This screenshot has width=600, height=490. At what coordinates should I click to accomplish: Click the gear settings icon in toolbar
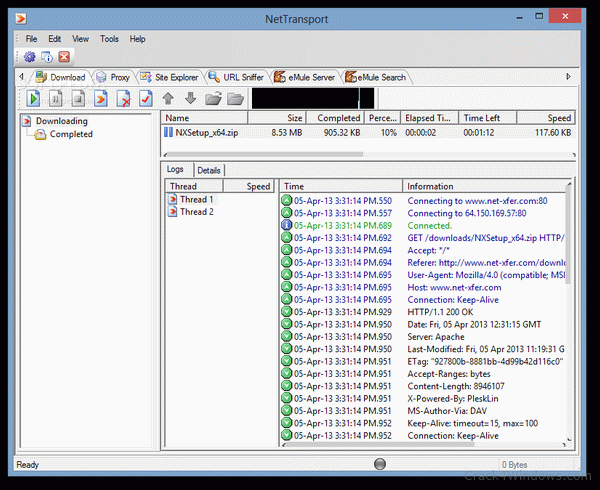(30, 57)
